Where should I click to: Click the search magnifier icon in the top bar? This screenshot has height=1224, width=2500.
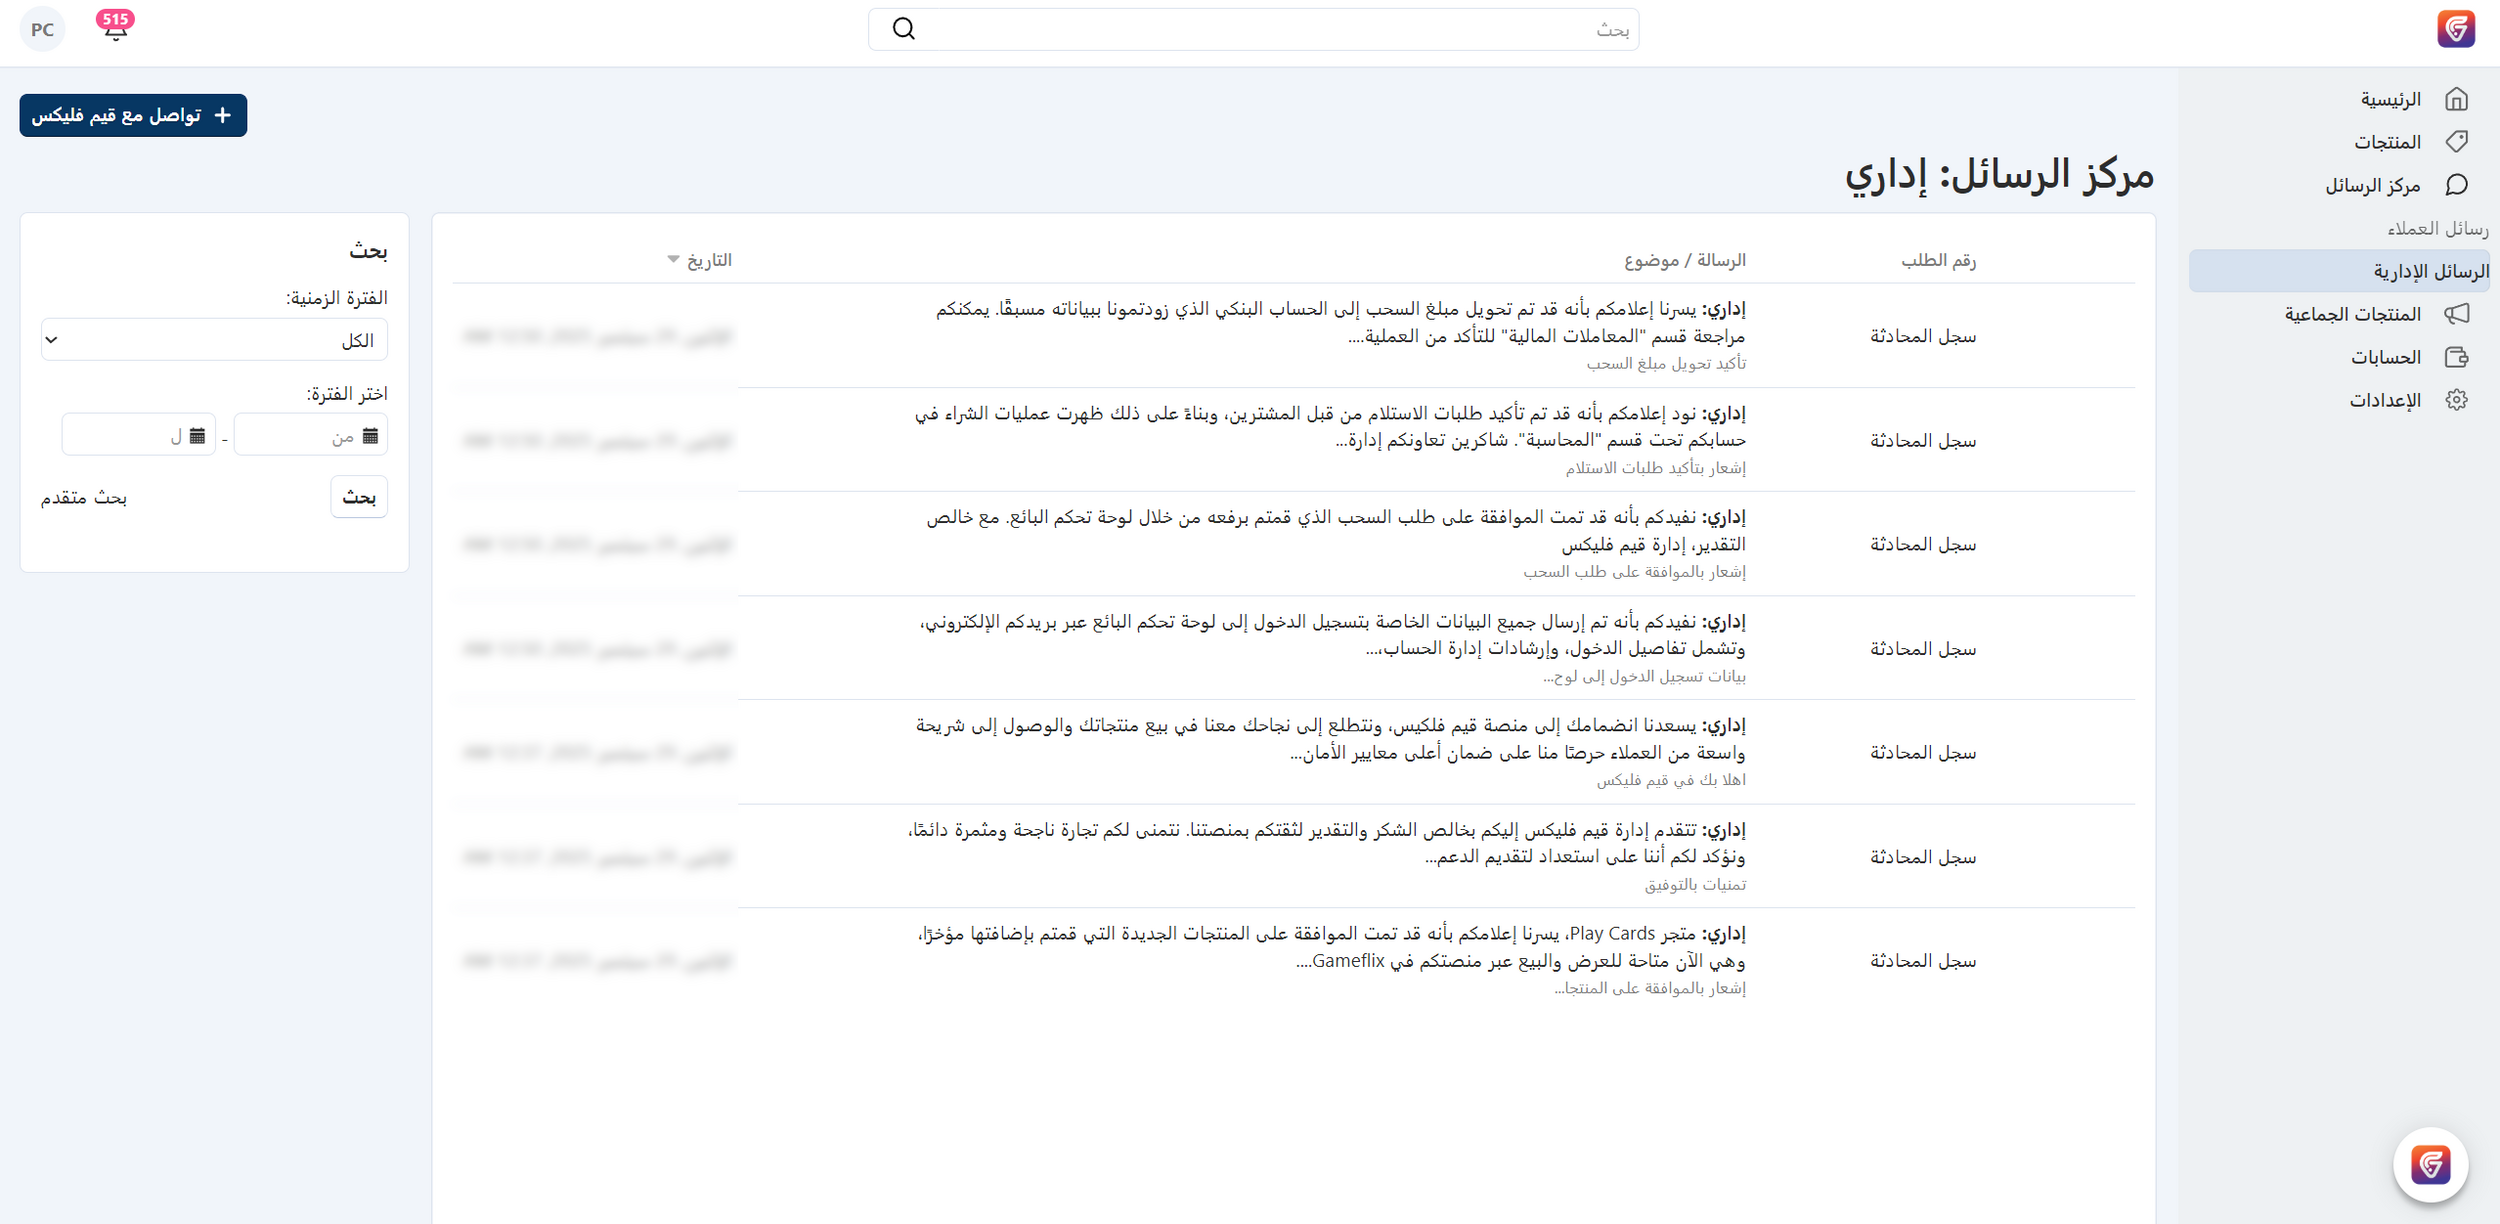point(904,29)
